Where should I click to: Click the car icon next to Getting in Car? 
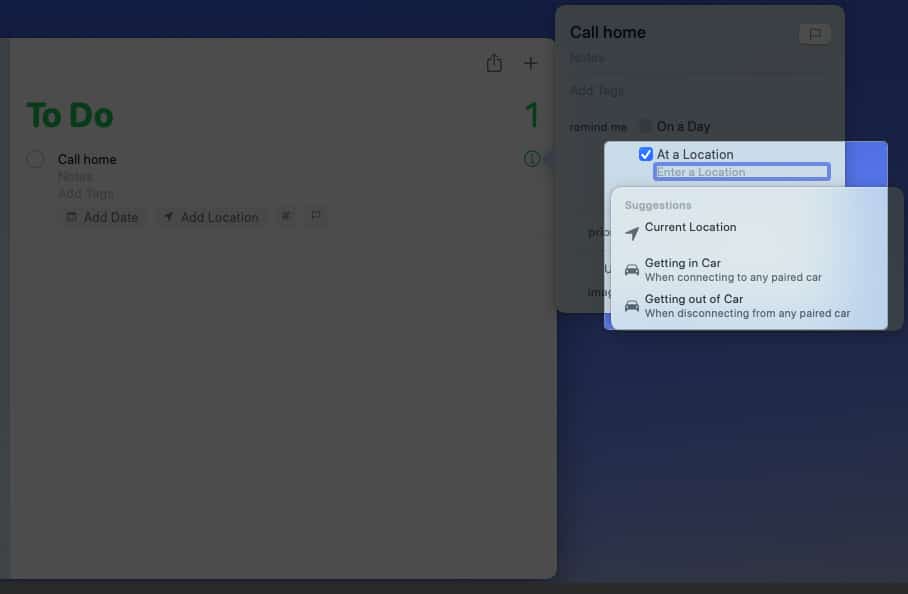point(631,268)
